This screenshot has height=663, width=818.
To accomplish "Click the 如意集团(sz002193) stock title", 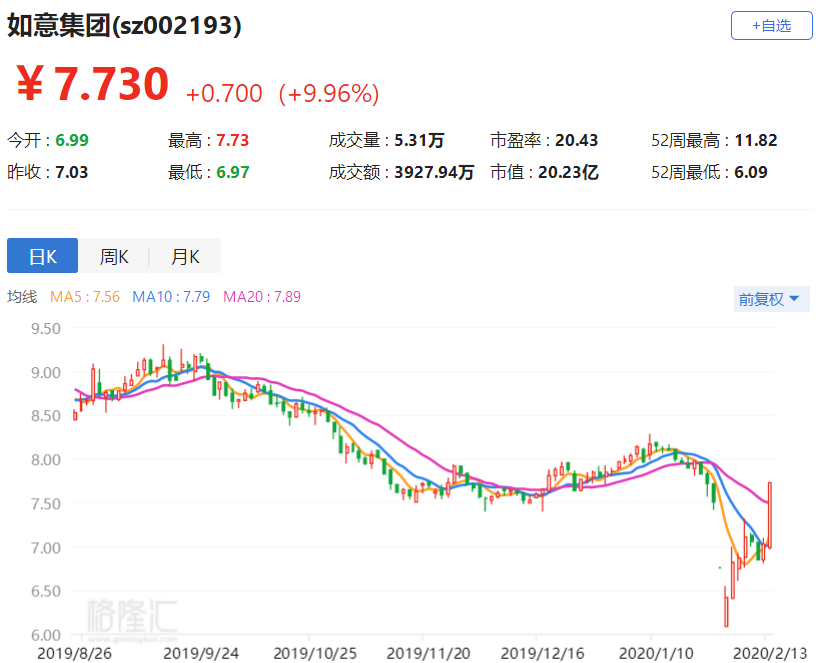I will [x=125, y=26].
